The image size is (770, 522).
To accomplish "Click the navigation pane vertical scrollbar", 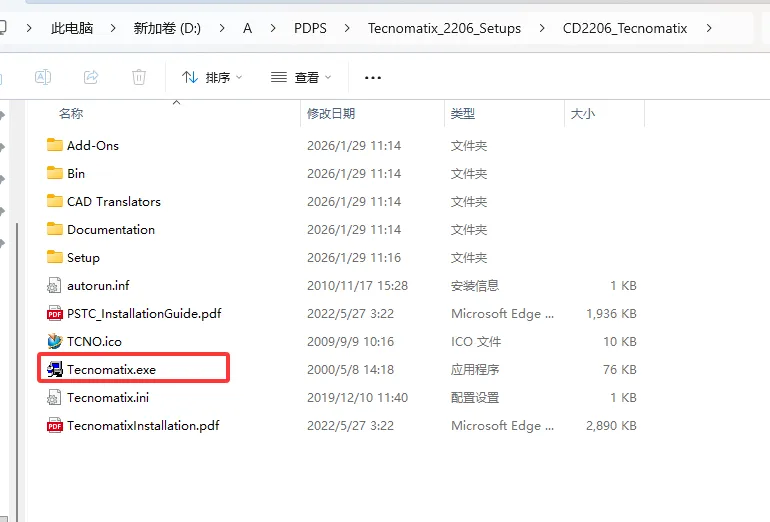I will pos(17,372).
